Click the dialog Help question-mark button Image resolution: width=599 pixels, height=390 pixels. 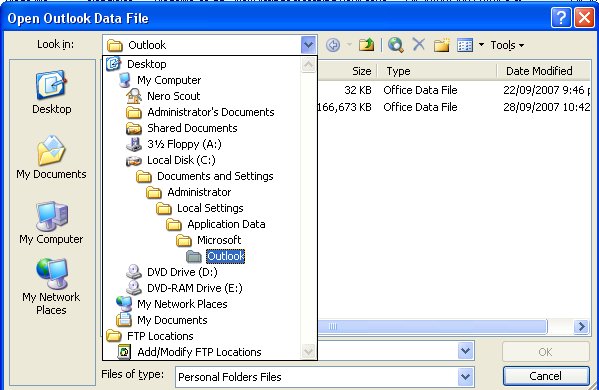point(561,18)
